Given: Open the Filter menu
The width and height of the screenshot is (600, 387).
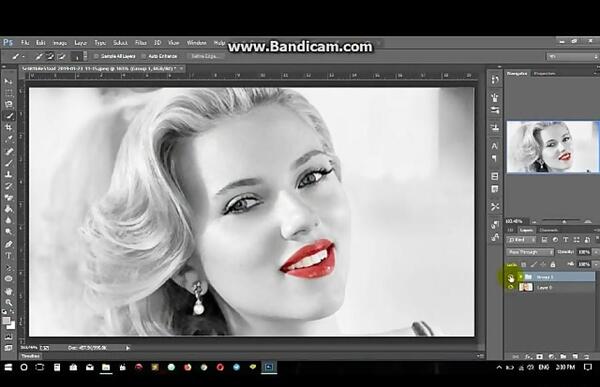Looking at the screenshot, I should coord(141,42).
